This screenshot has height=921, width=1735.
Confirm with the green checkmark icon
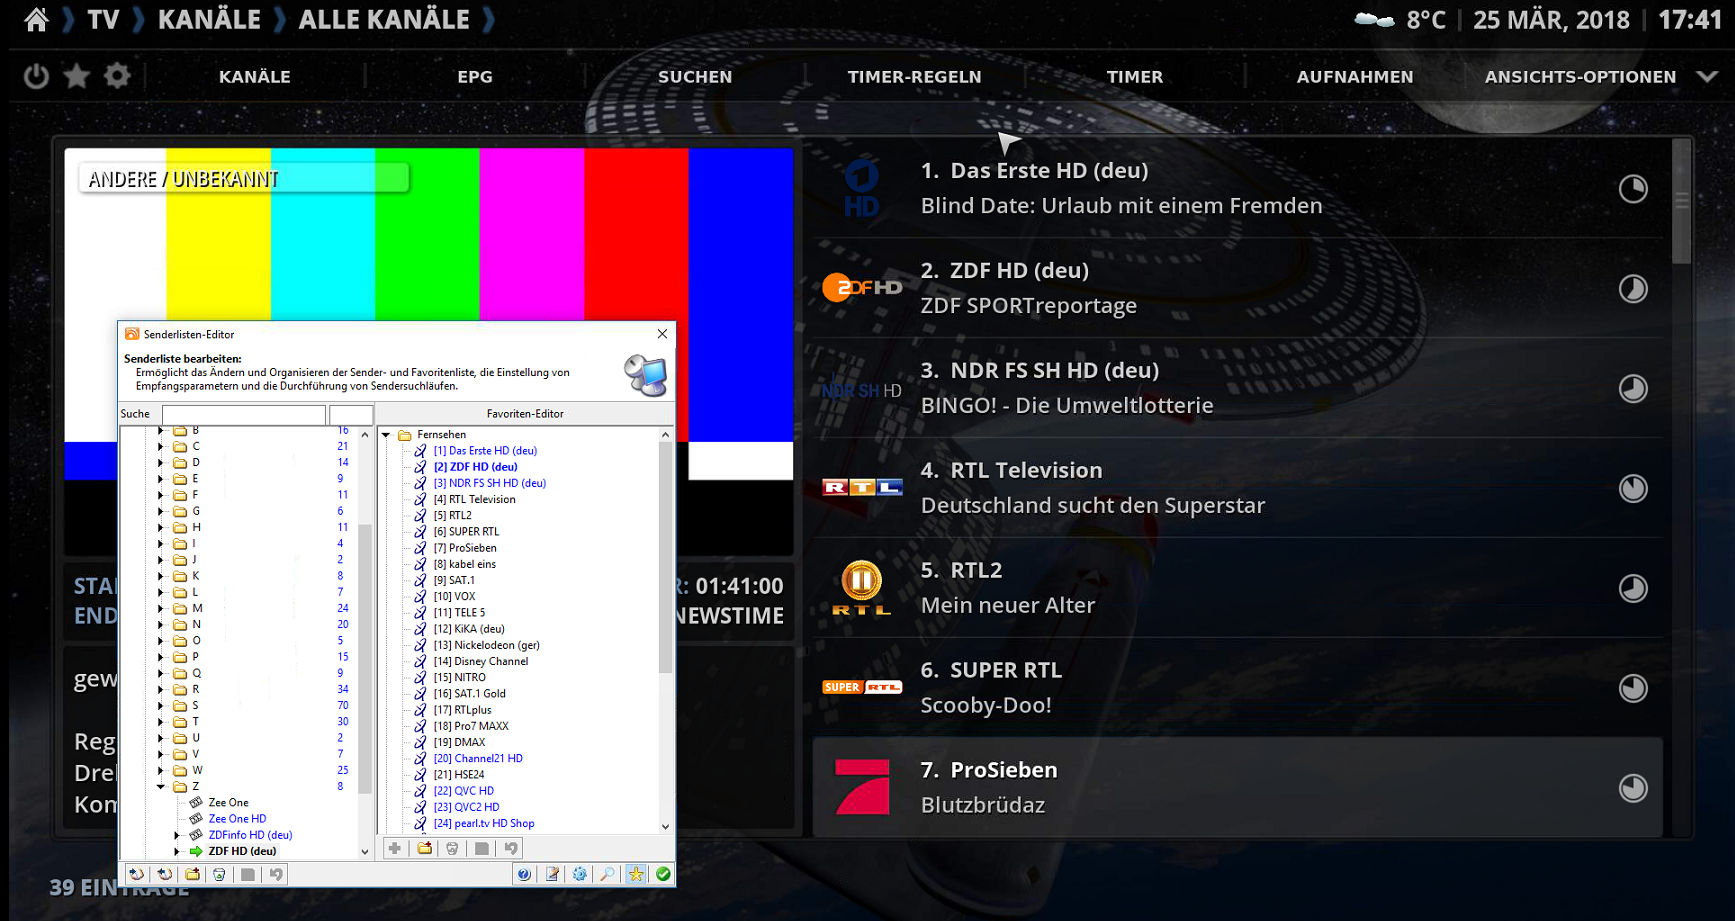coord(663,874)
